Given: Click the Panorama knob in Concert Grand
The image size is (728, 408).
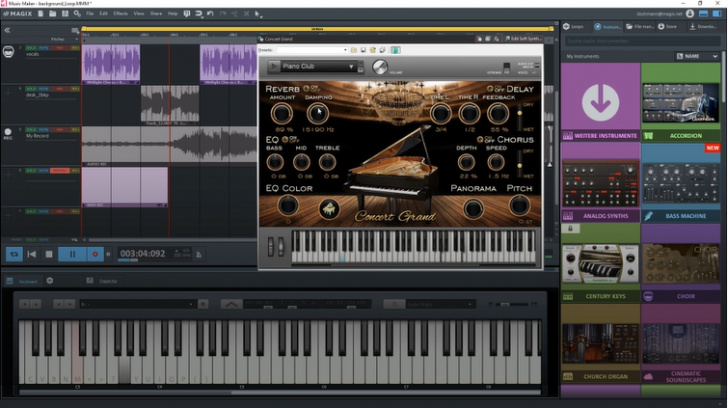Looking at the screenshot, I should 473,209.
